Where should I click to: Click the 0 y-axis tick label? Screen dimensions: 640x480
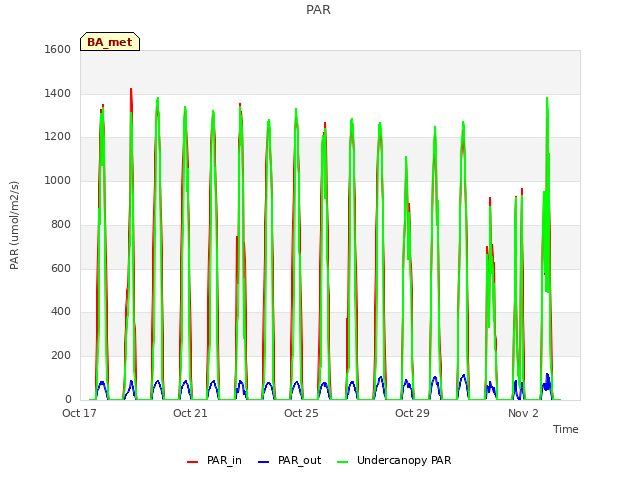click(x=68, y=399)
